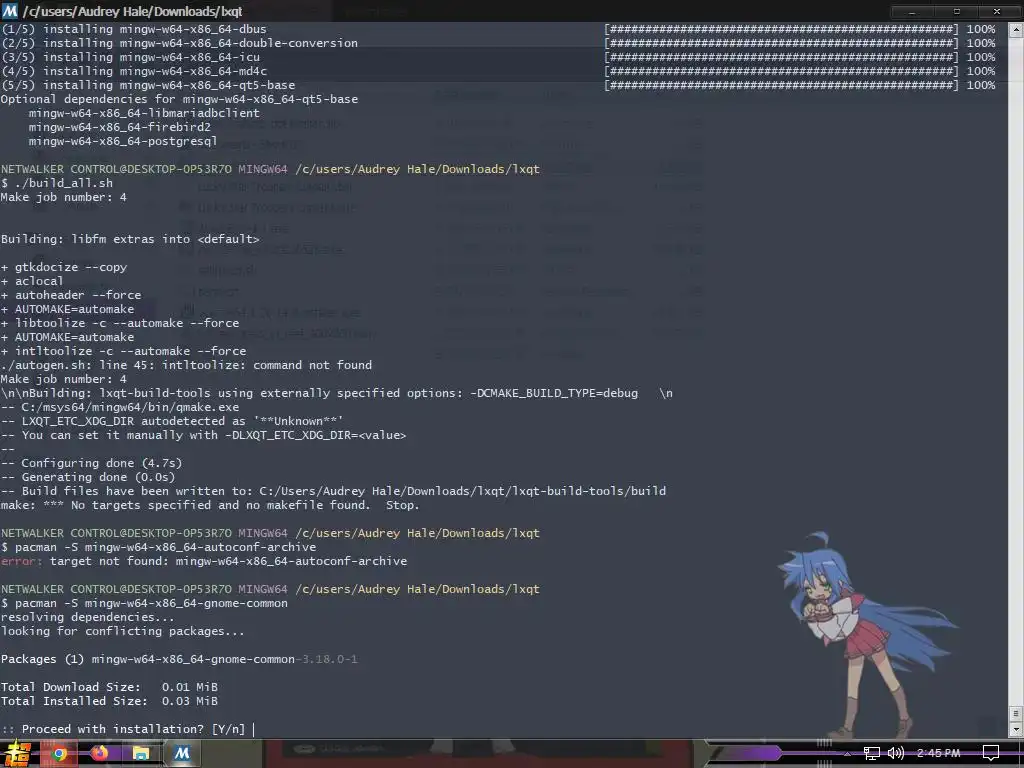Open network status tray icon
Screen dimensions: 1024x768
(871, 754)
